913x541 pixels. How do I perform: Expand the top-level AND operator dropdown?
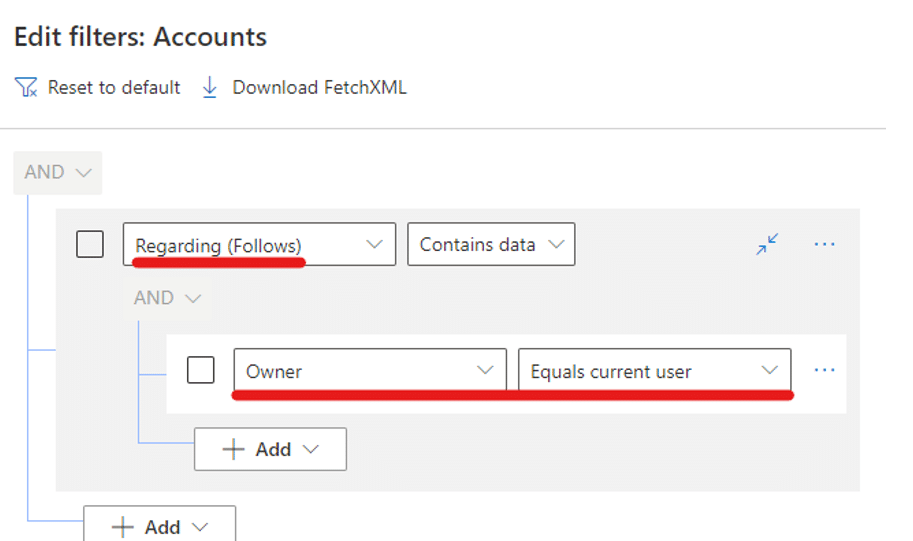(57, 172)
